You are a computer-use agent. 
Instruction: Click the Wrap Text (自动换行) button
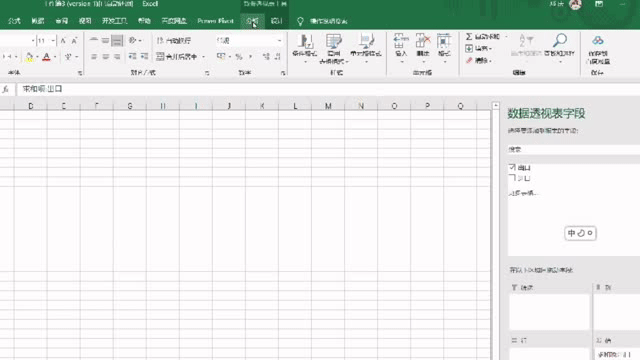tap(174, 40)
